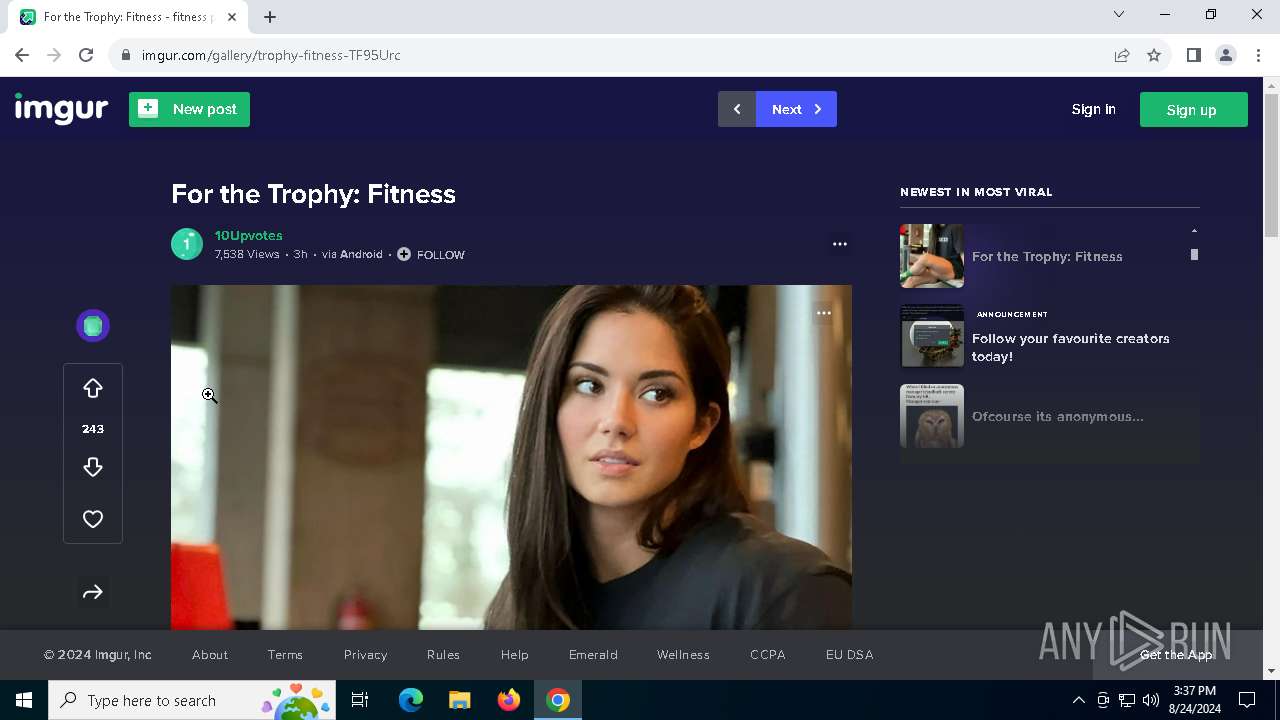Screen dimensions: 1280x720
Task: Click the sidebar list scroll-up arrow
Action: pos(1194,231)
